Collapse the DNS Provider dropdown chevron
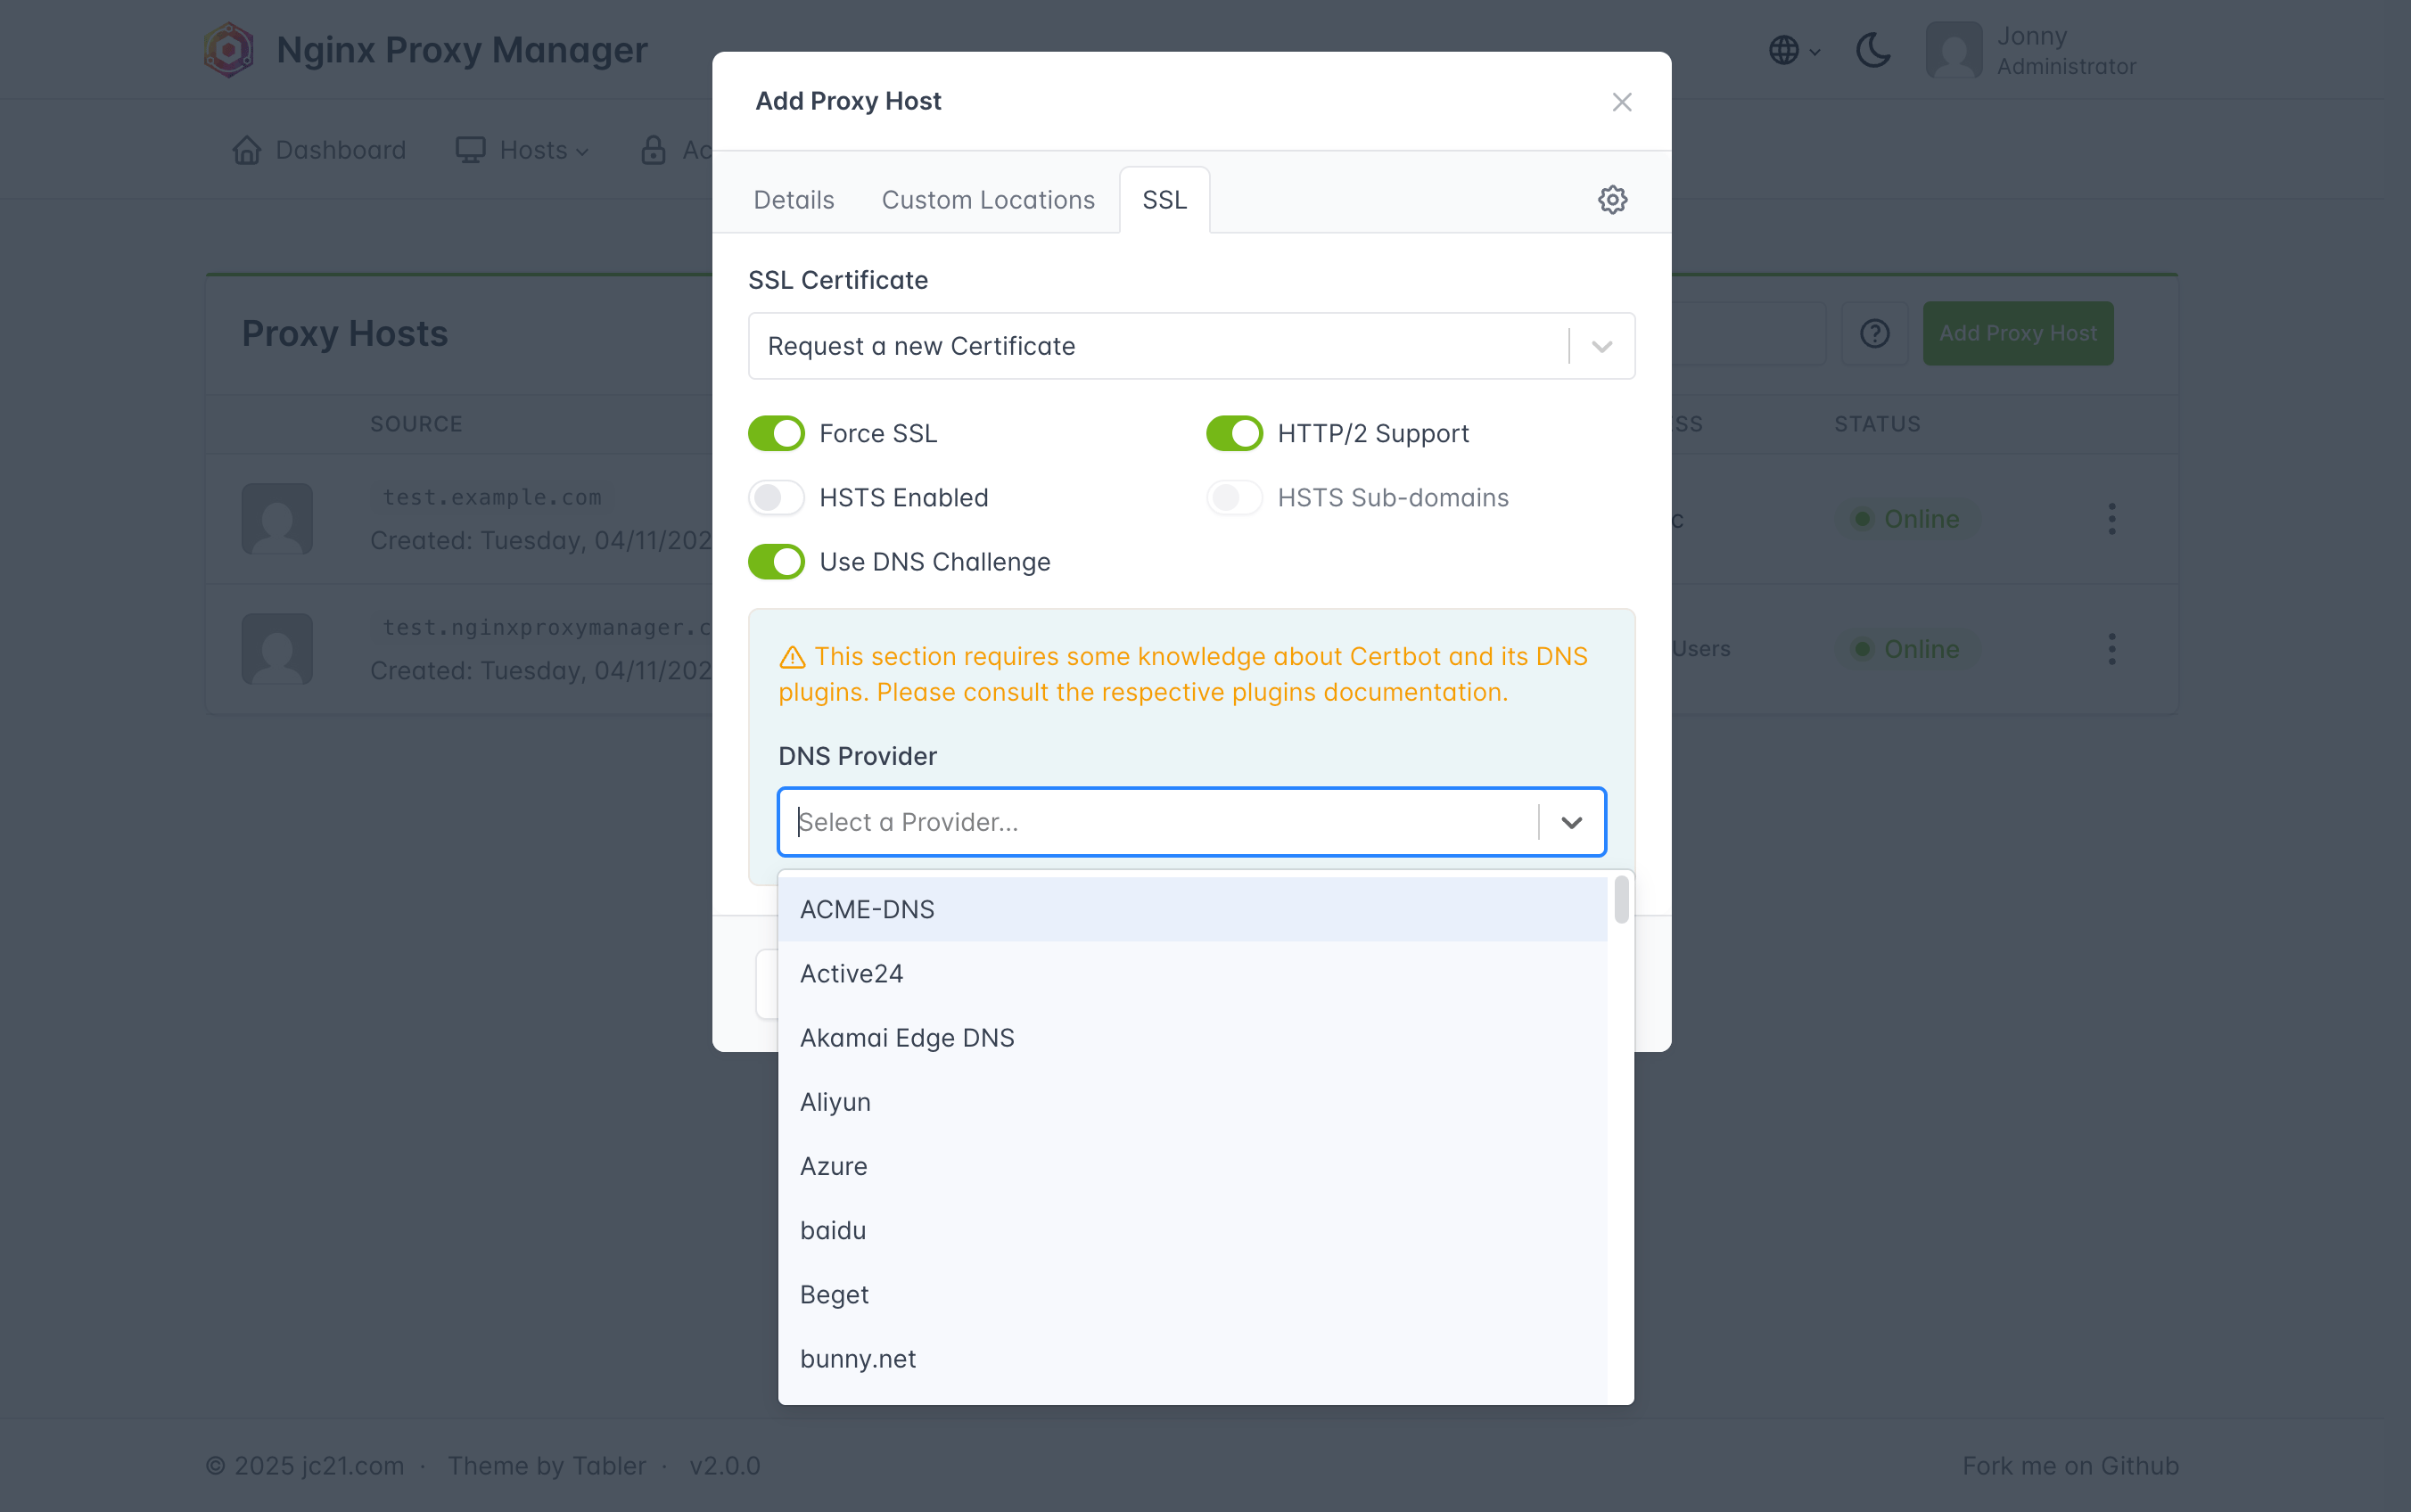Screen dimensions: 2411x1512 coord(1571,822)
